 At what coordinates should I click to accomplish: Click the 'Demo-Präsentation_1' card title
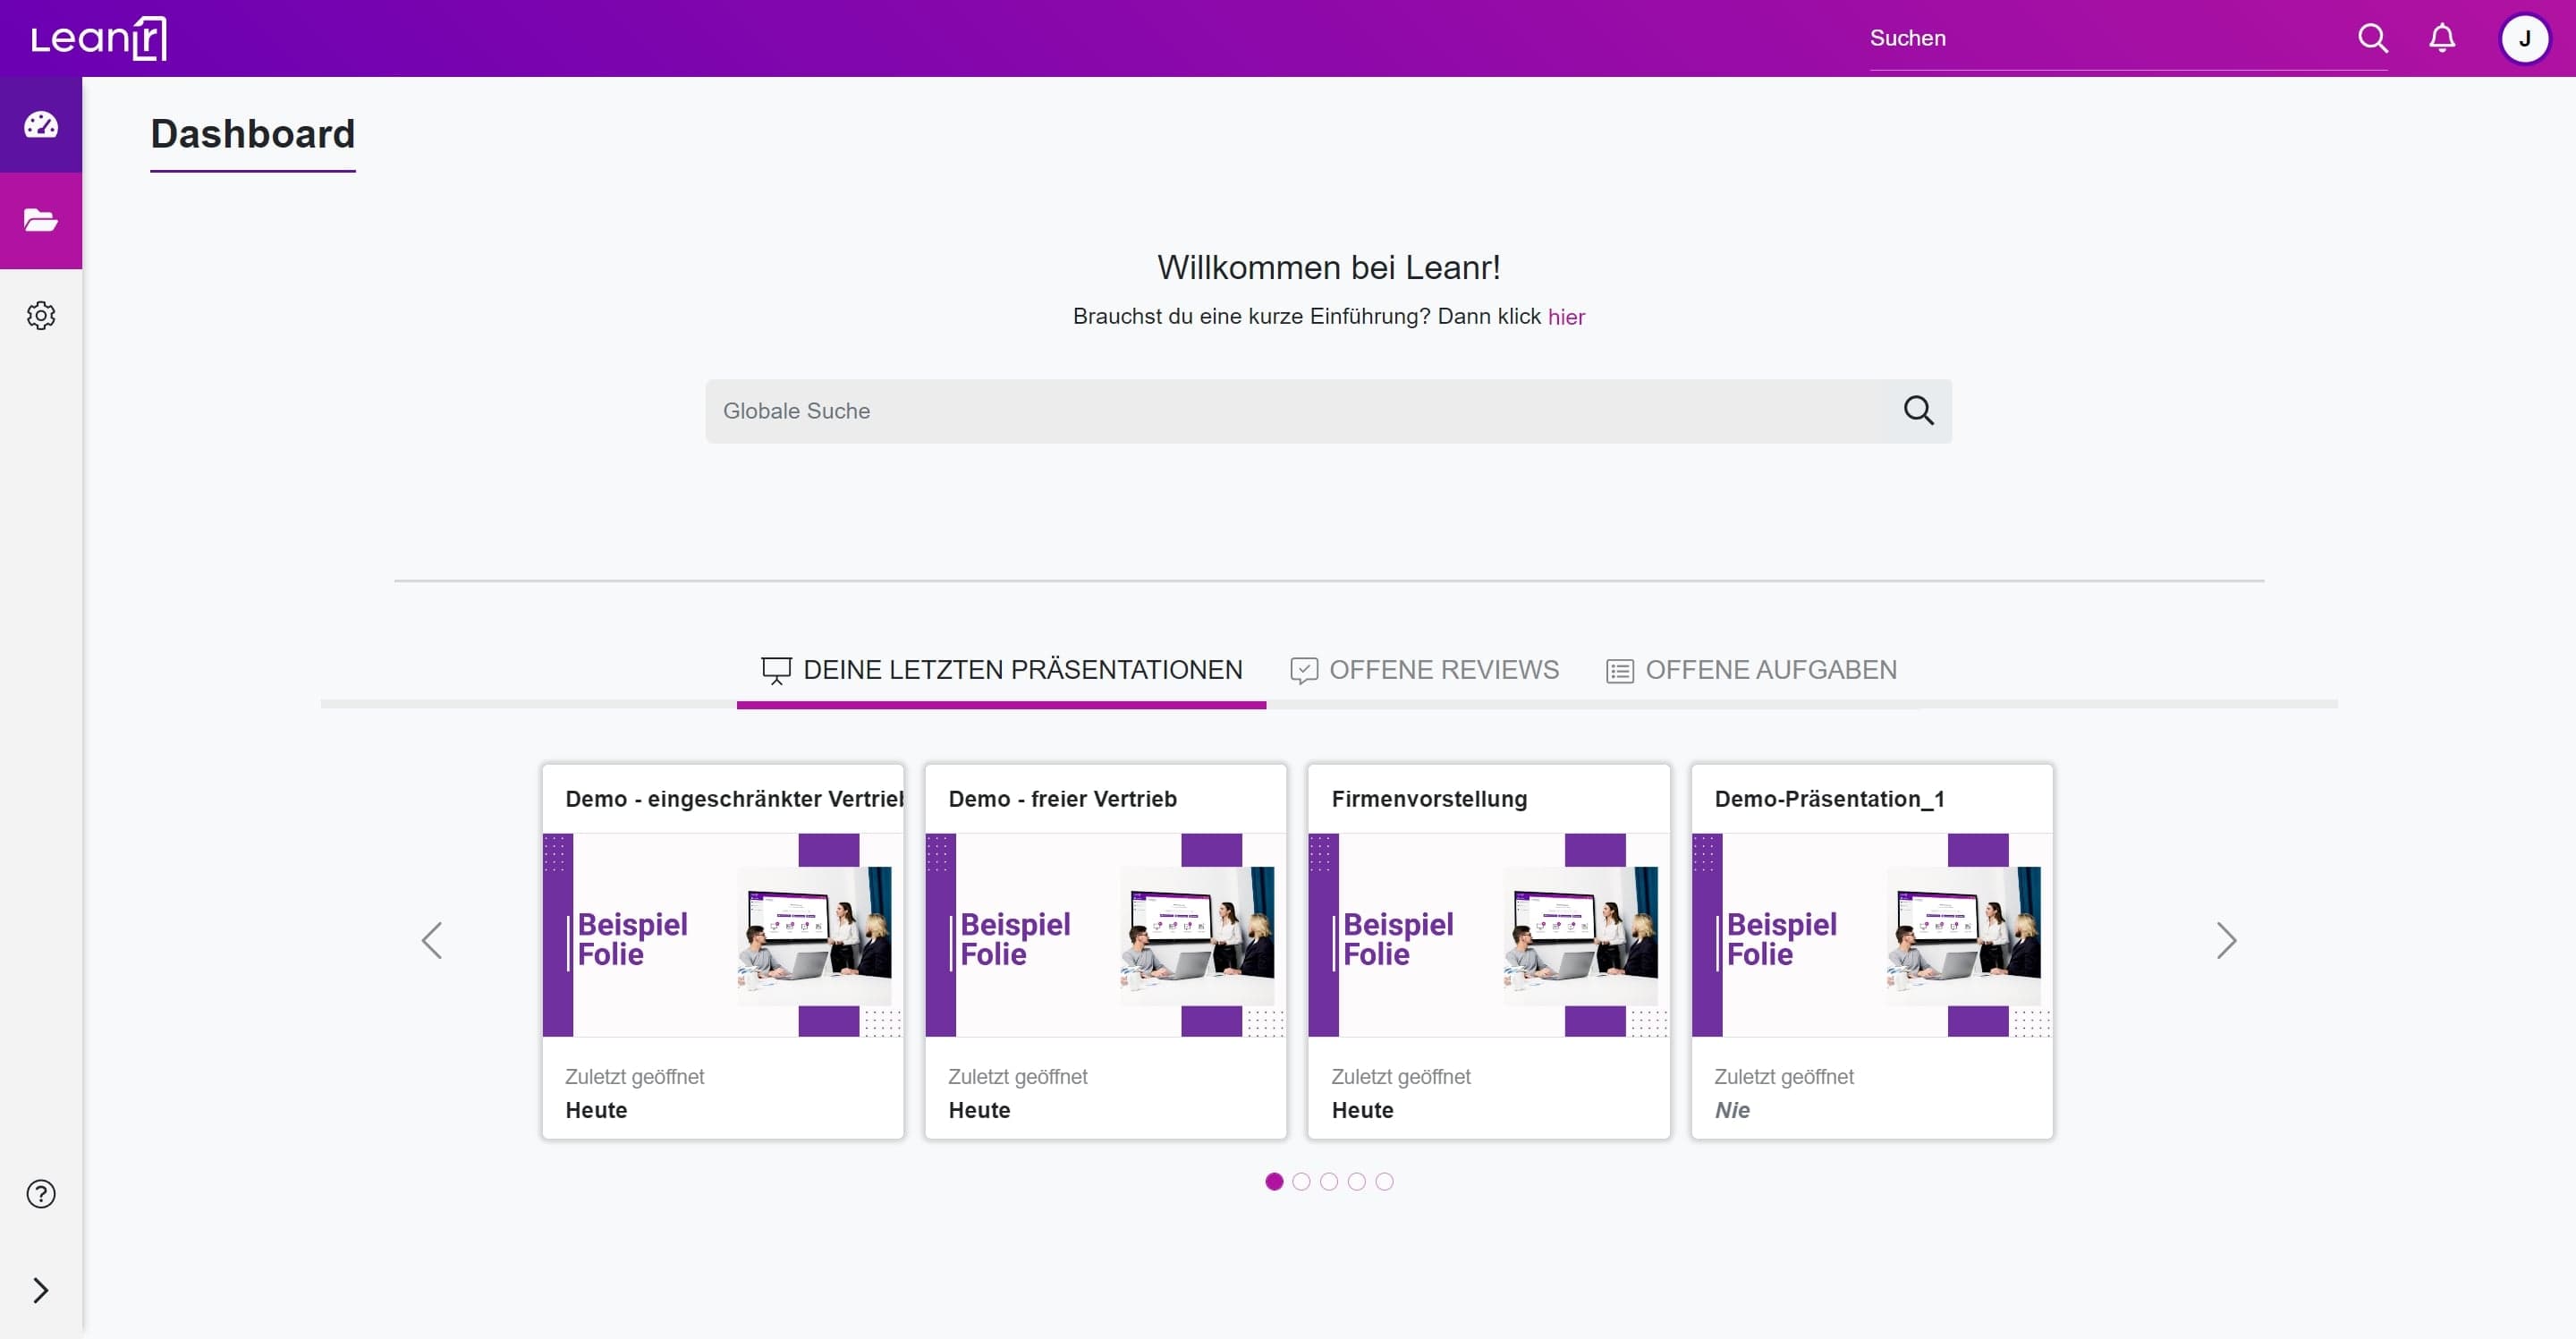coord(1829,798)
